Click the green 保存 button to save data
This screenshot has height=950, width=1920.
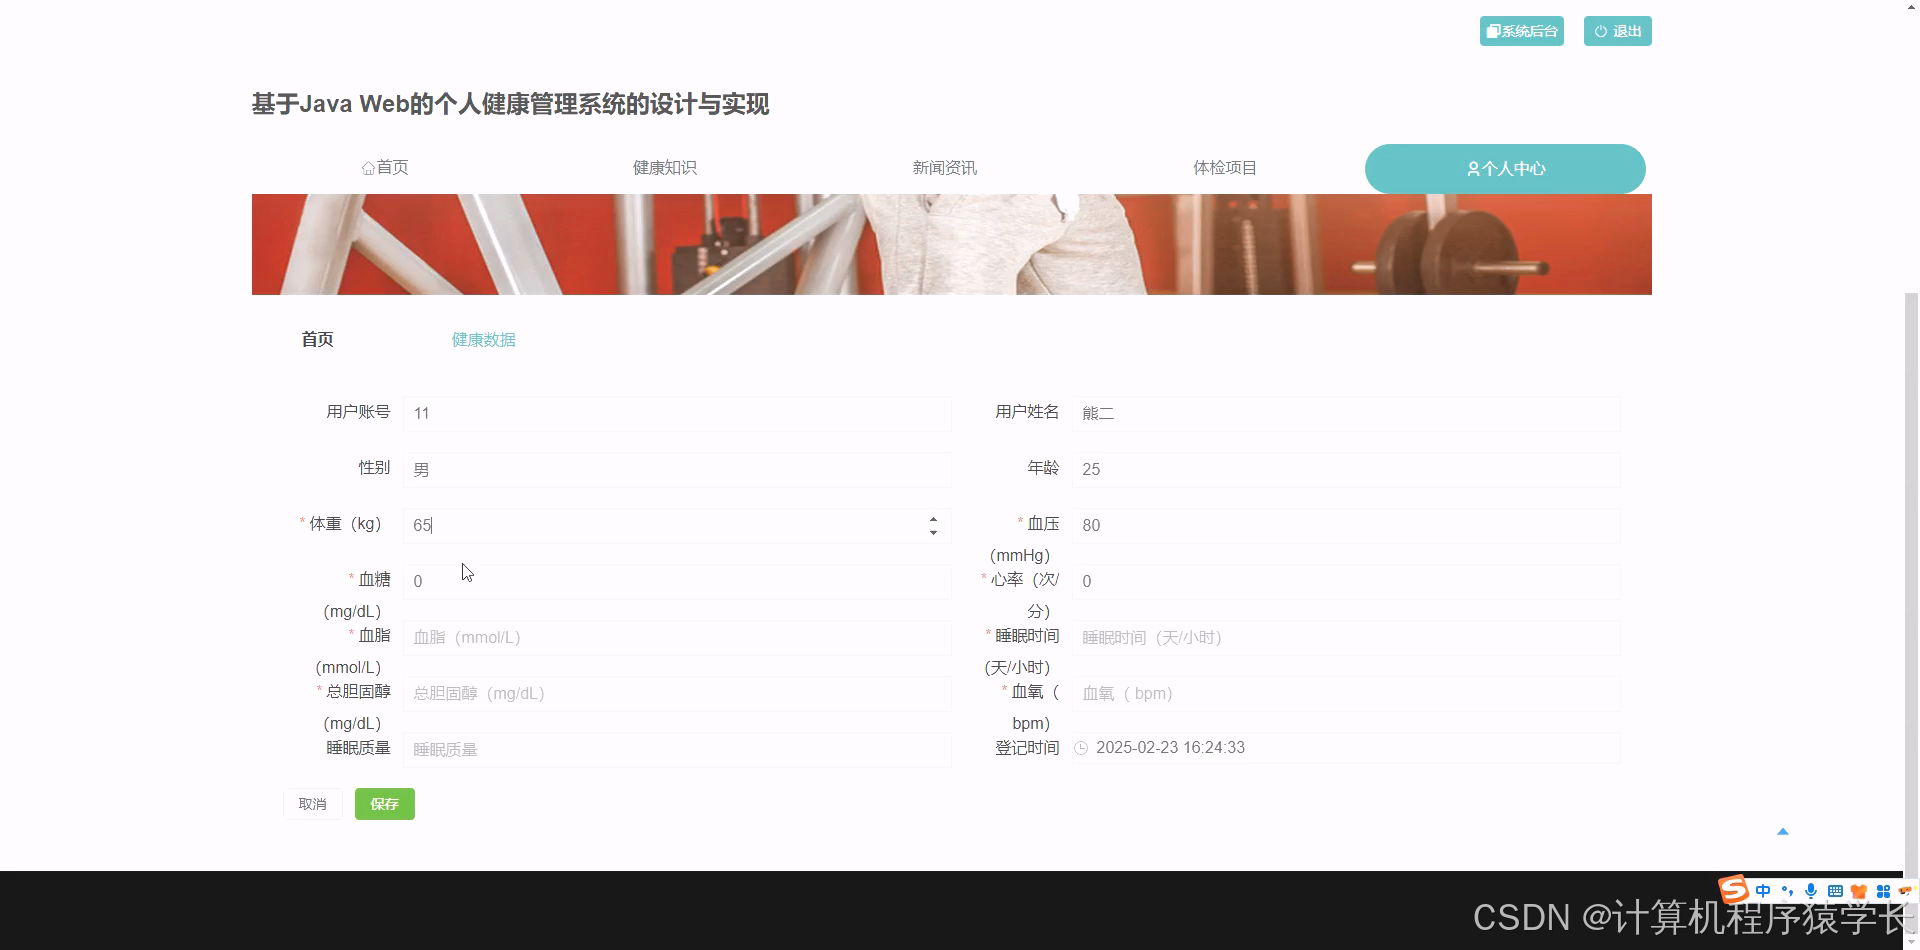[384, 803]
